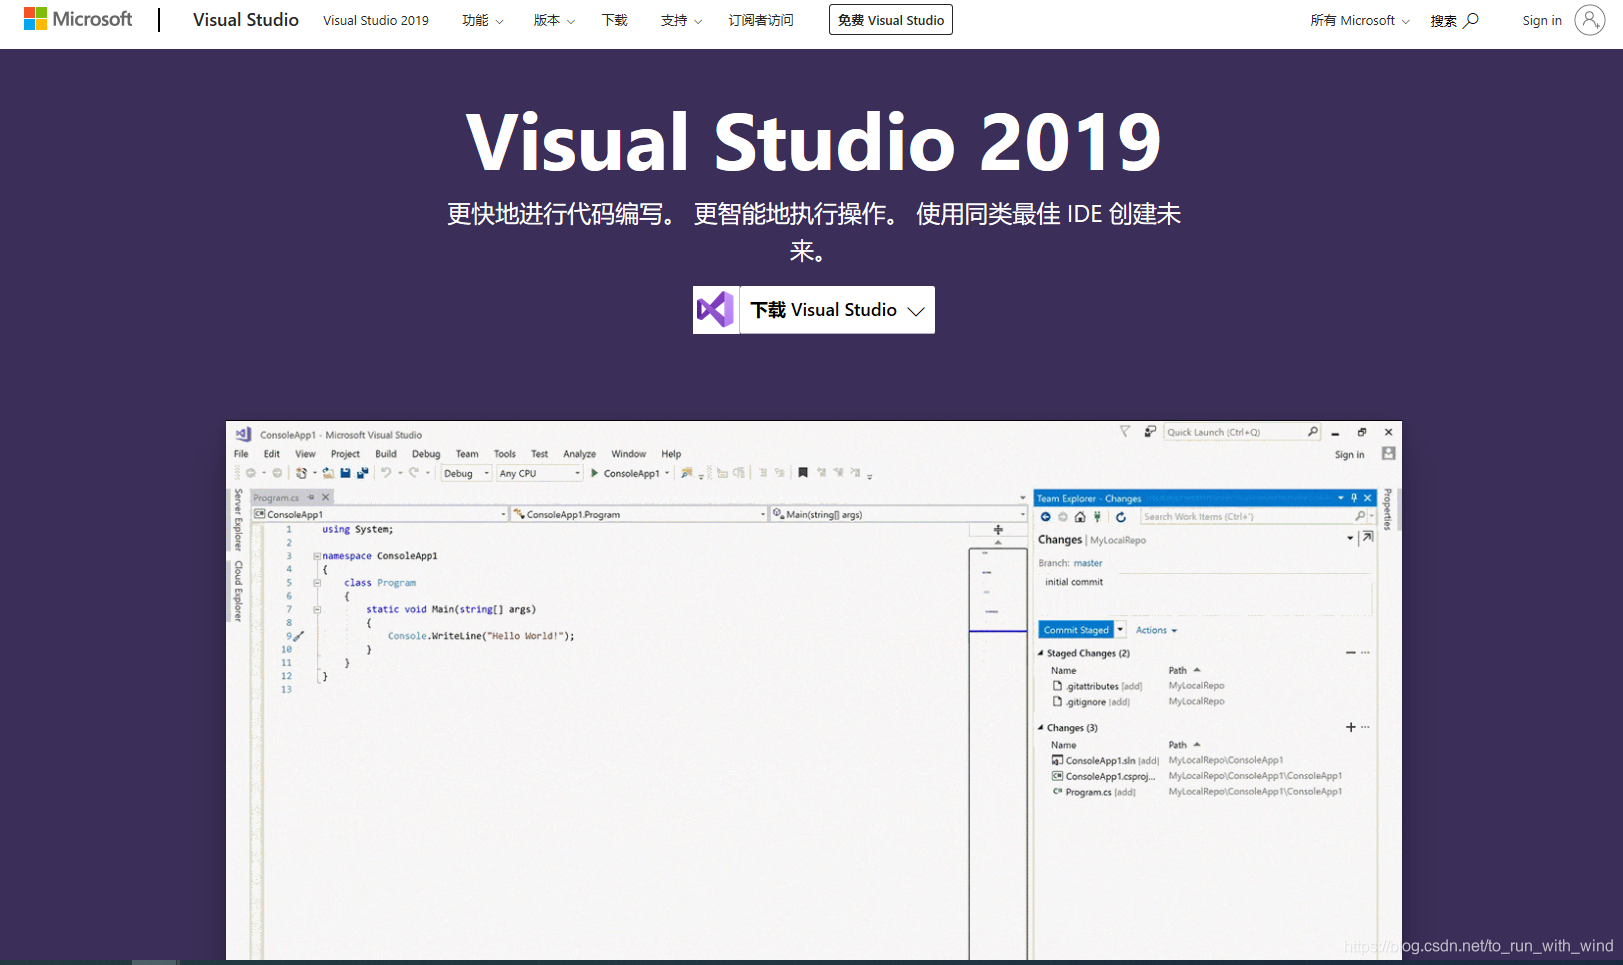Image resolution: width=1623 pixels, height=965 pixels.
Task: Collapse the class Program code block
Action: point(317,582)
